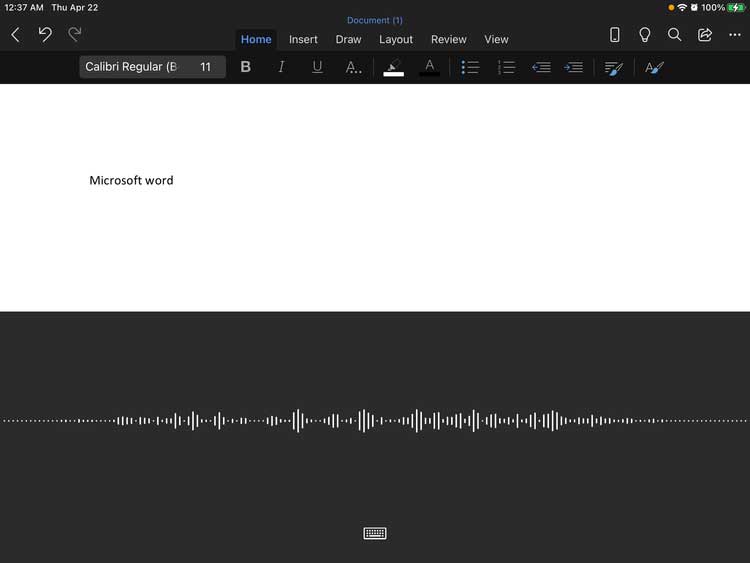Open the Calibri Regular font picker

132,67
